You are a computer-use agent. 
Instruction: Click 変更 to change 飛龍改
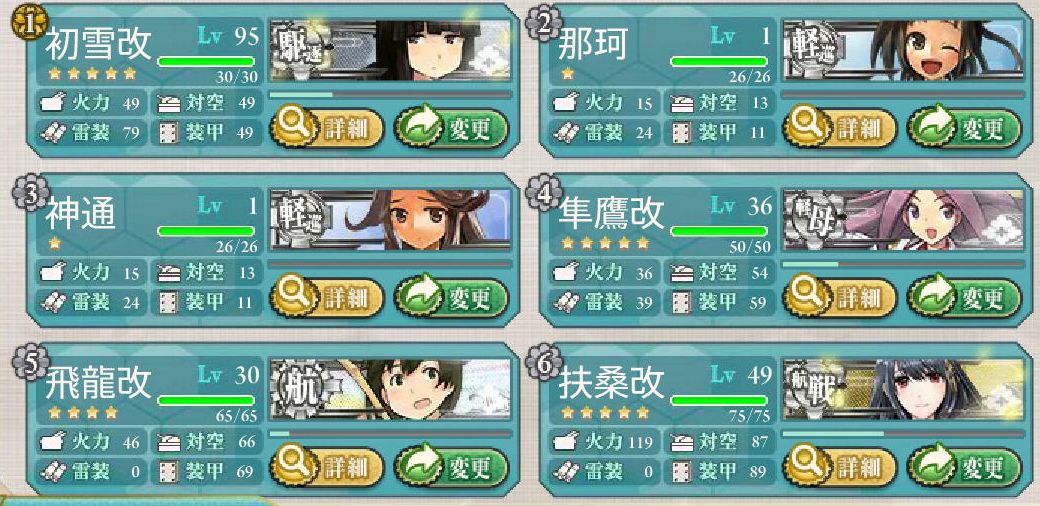(452, 468)
